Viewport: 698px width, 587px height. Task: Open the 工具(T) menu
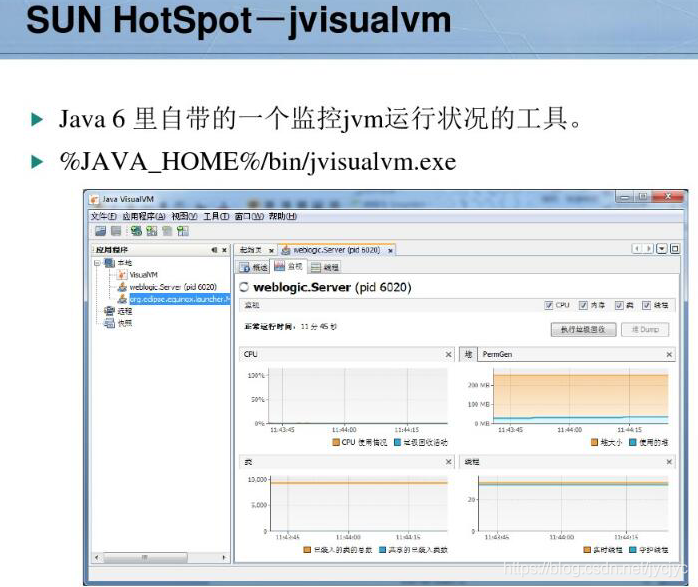[216, 216]
